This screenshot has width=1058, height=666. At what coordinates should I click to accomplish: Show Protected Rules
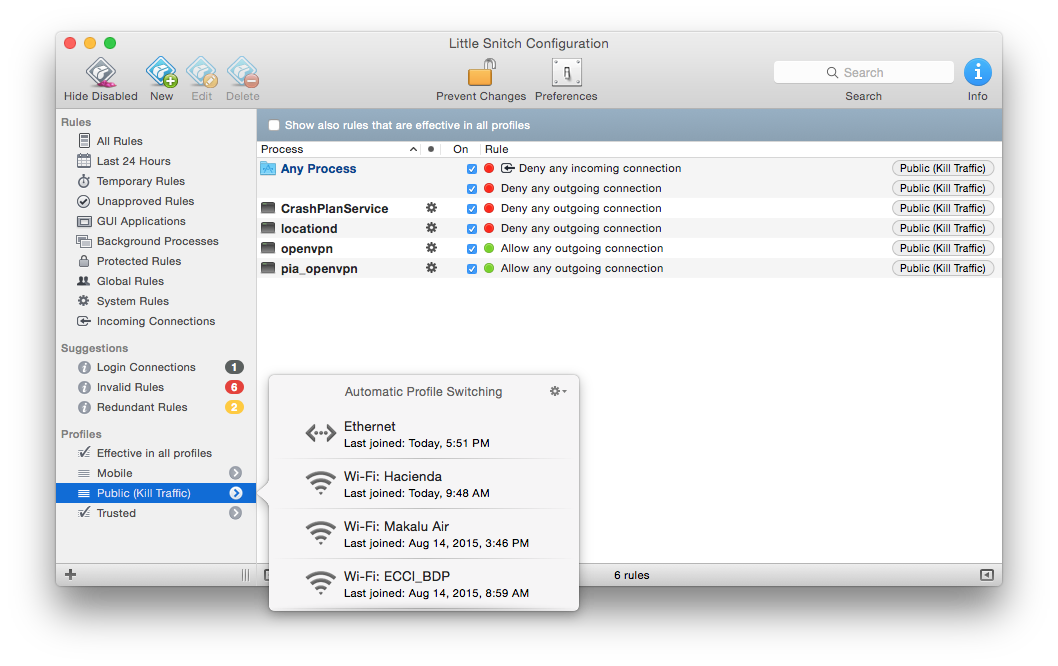(x=138, y=261)
